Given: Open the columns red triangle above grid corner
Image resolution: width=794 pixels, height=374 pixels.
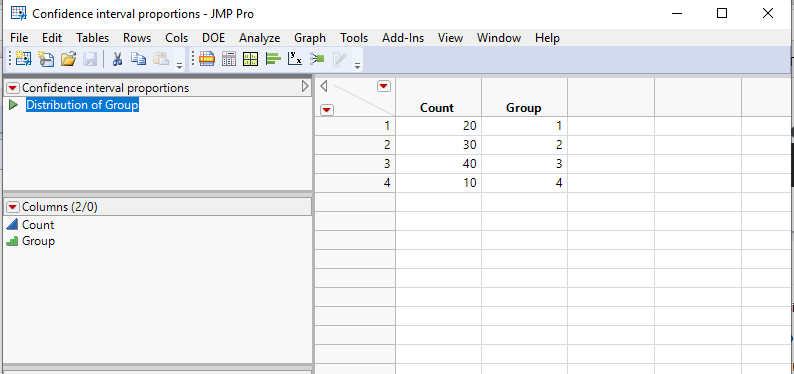Looking at the screenshot, I should [x=384, y=87].
